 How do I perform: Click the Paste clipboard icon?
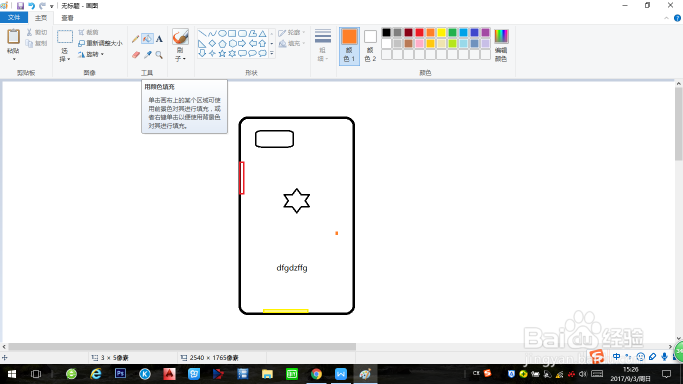[x=13, y=37]
